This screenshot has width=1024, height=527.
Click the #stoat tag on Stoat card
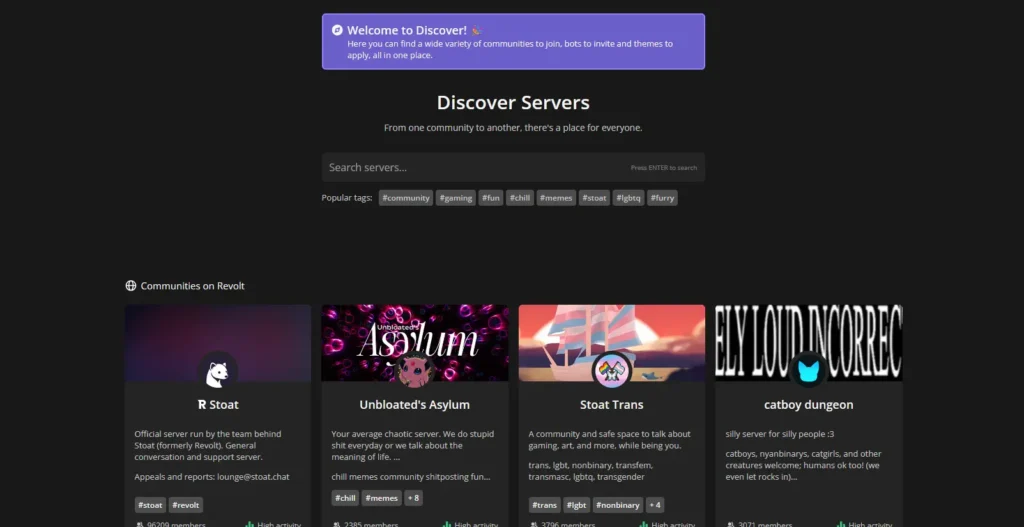tap(150, 505)
